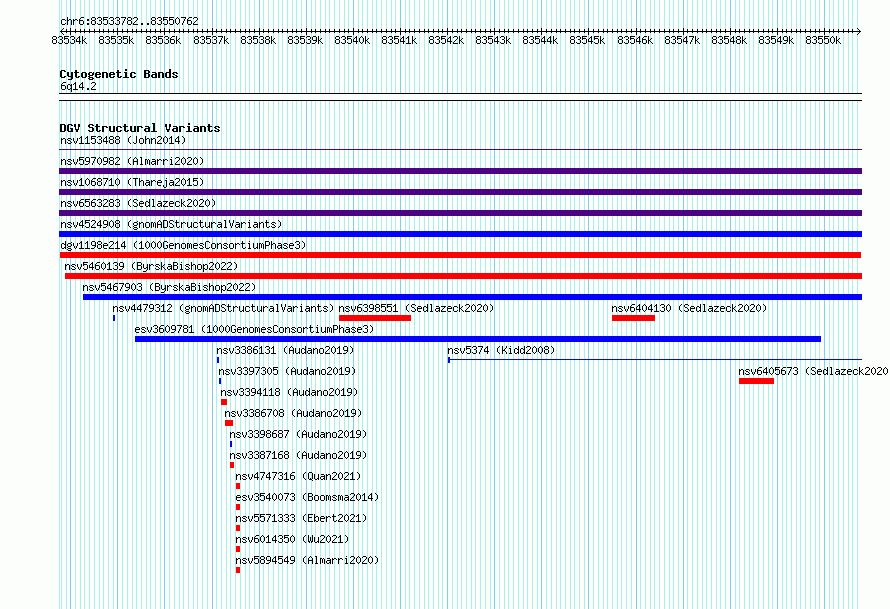The image size is (890, 609).
Task: Select red marker under nsv5894549
Action: coord(238,570)
